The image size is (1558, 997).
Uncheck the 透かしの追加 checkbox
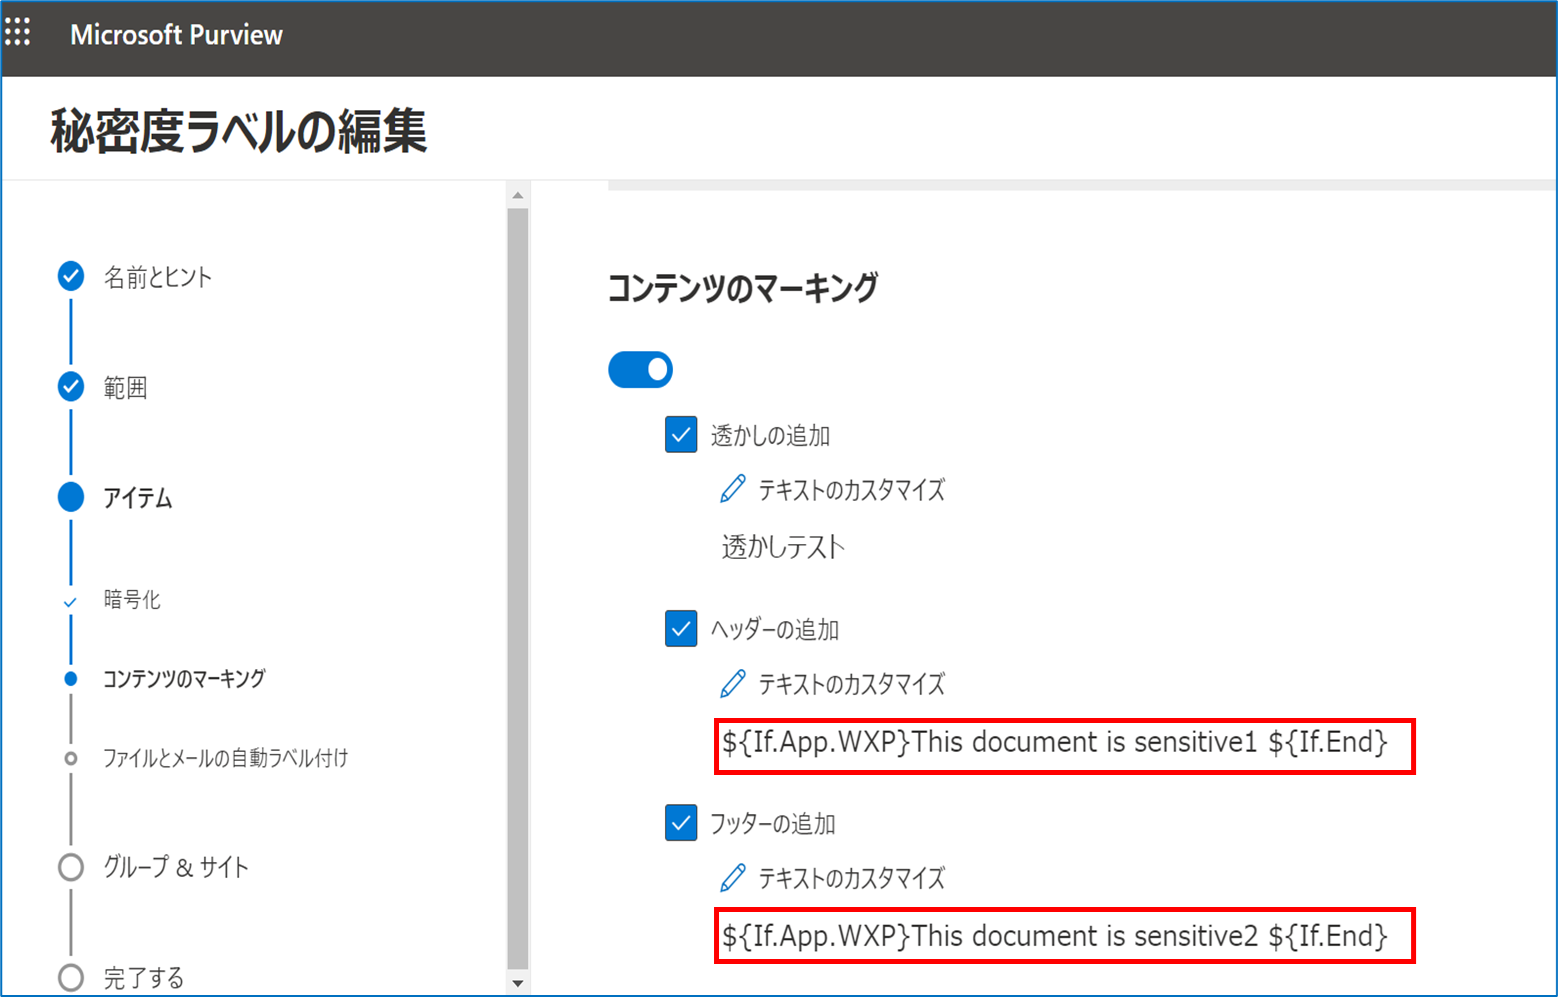681,435
